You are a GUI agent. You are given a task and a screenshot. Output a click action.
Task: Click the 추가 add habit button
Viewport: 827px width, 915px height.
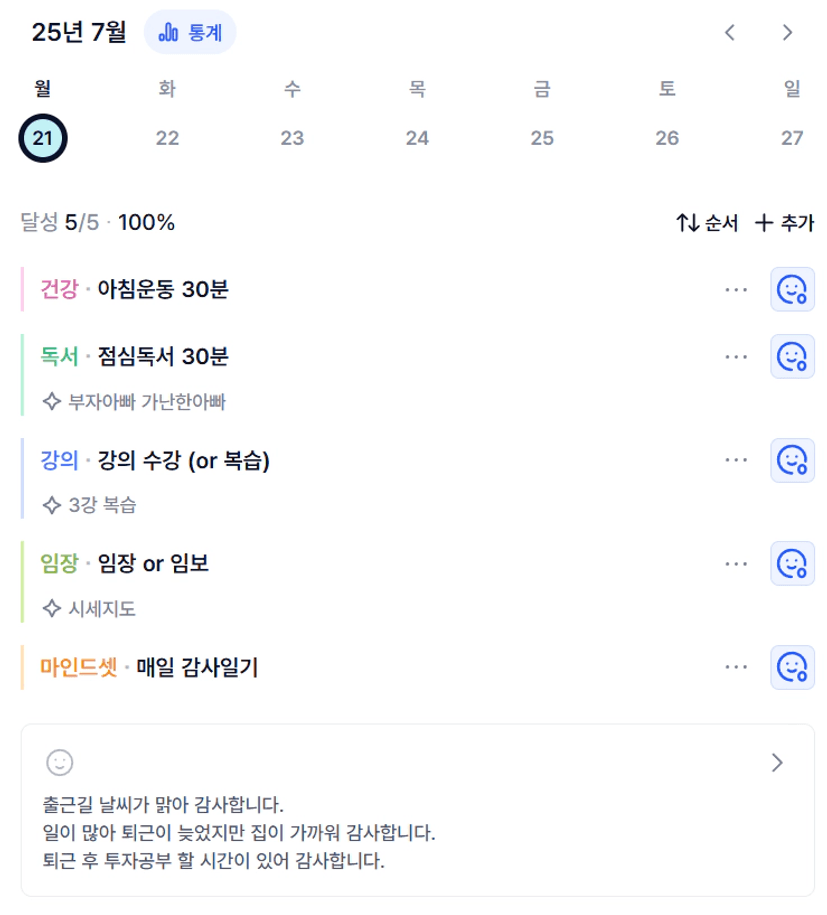pyautogui.click(x=784, y=223)
